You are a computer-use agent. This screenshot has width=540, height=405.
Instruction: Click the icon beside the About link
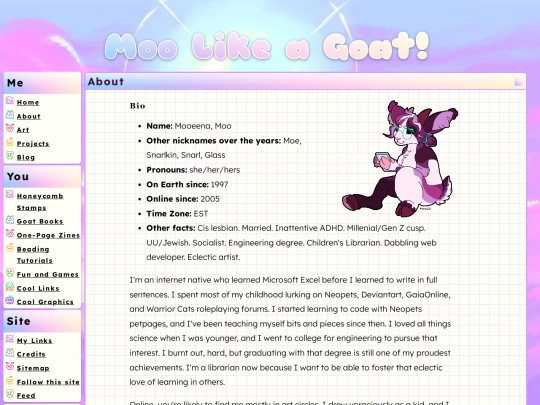(x=10, y=114)
